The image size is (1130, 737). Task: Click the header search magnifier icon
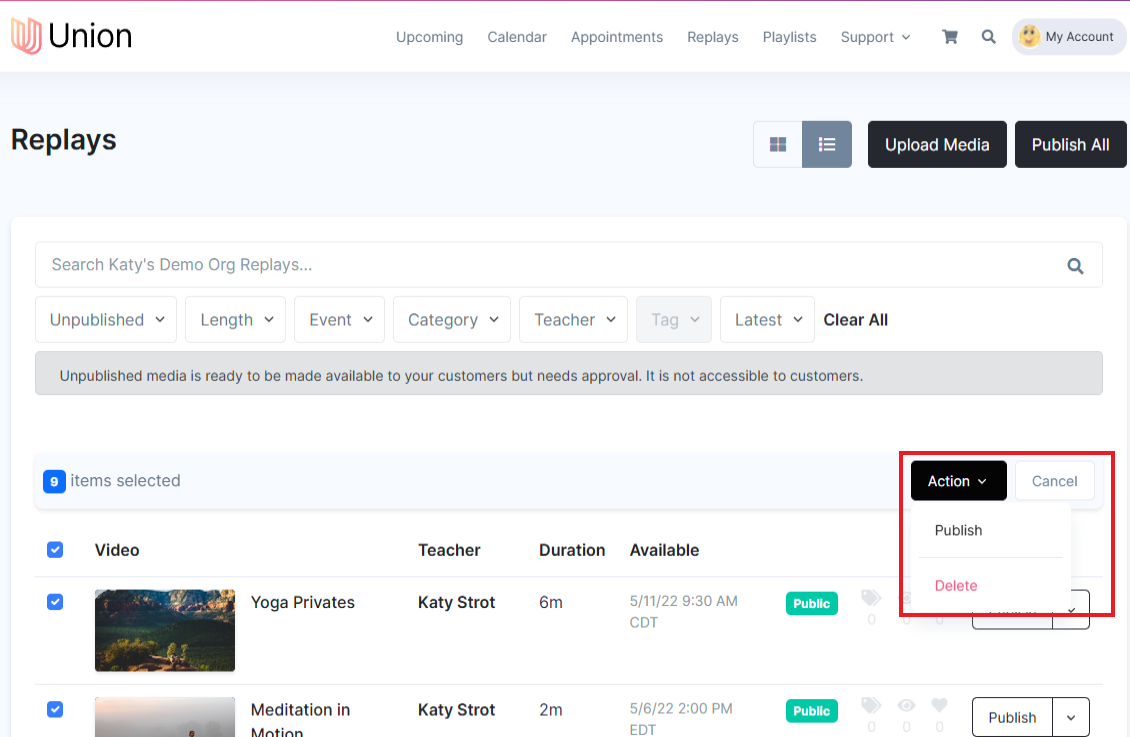click(x=989, y=37)
